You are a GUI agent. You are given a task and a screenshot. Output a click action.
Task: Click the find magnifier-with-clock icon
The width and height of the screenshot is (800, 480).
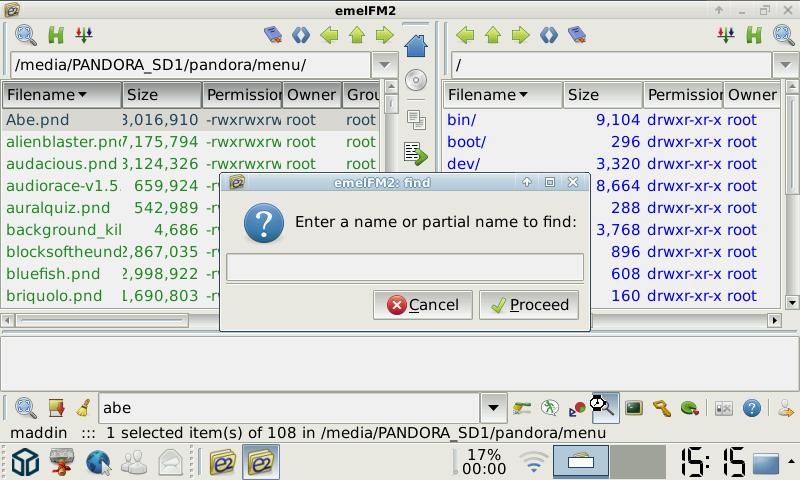point(605,408)
